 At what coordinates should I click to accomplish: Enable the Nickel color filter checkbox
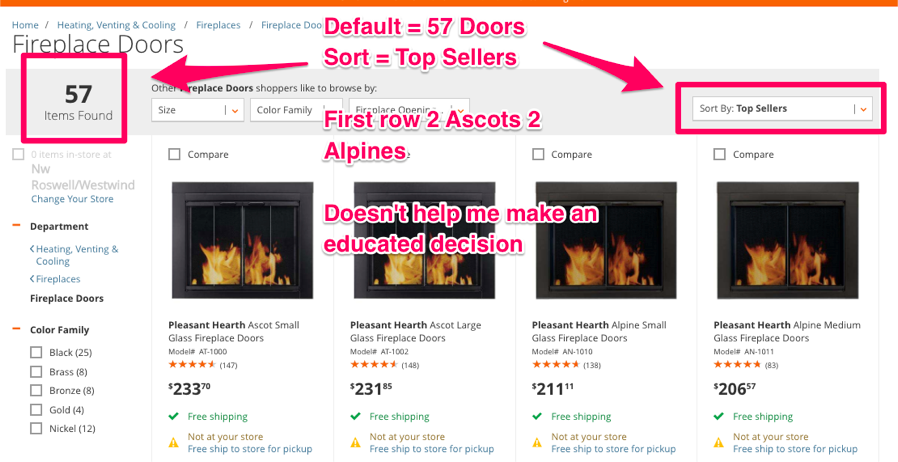pyautogui.click(x=36, y=428)
